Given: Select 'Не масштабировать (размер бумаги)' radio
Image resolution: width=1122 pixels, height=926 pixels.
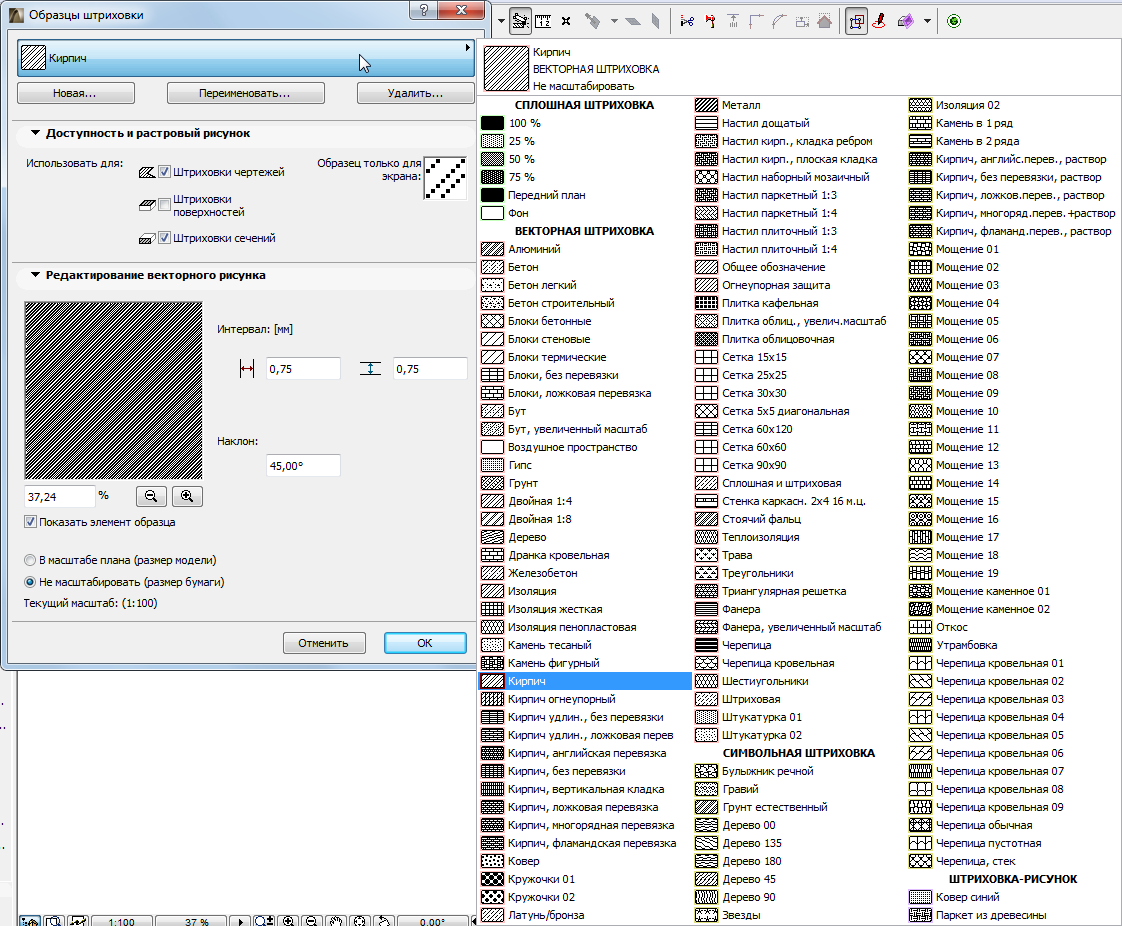Looking at the screenshot, I should [x=29, y=582].
